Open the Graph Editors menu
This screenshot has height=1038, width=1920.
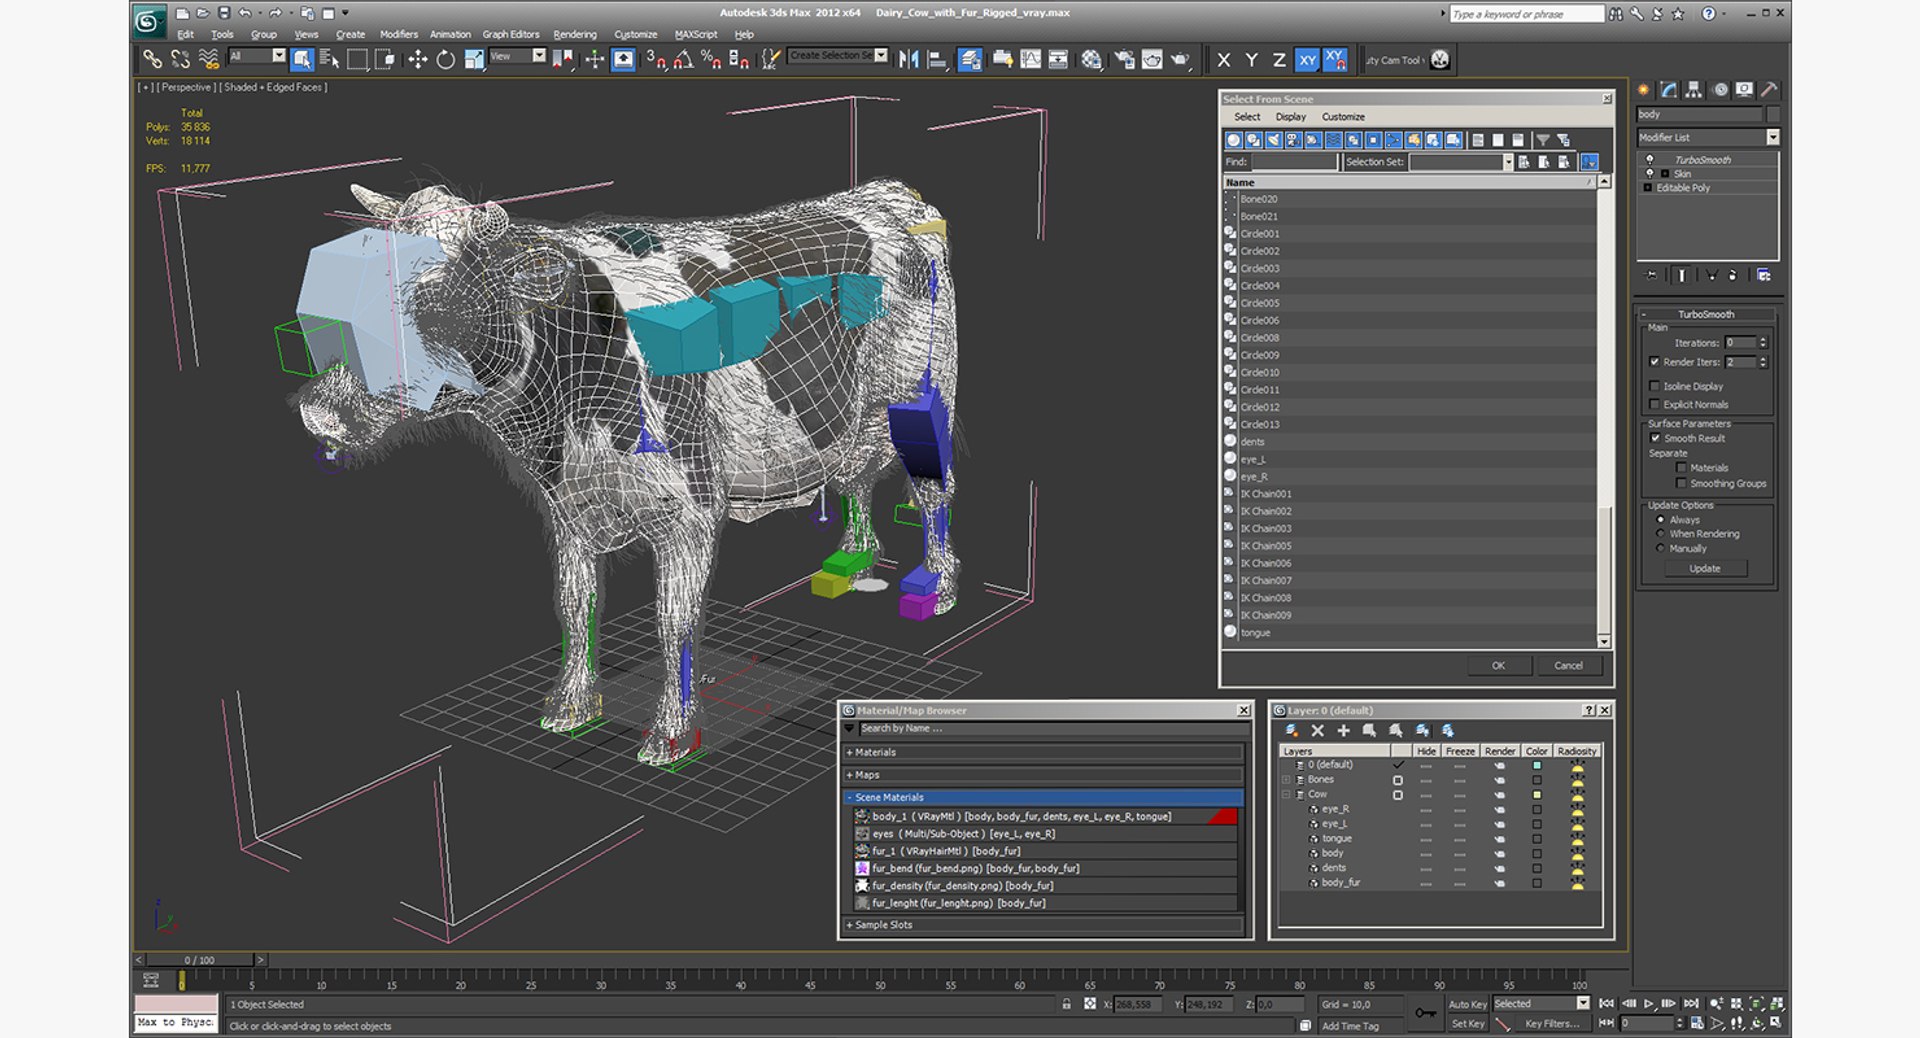[x=510, y=34]
